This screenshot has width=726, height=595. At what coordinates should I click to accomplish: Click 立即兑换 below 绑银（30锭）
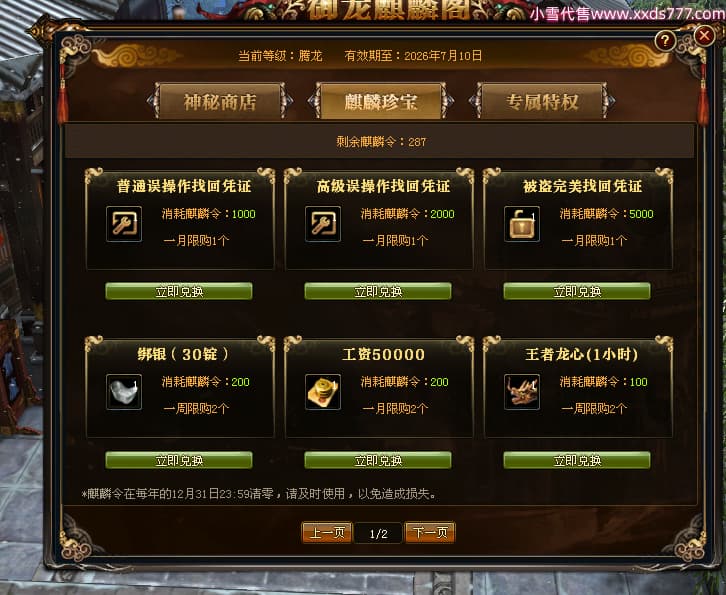[179, 460]
